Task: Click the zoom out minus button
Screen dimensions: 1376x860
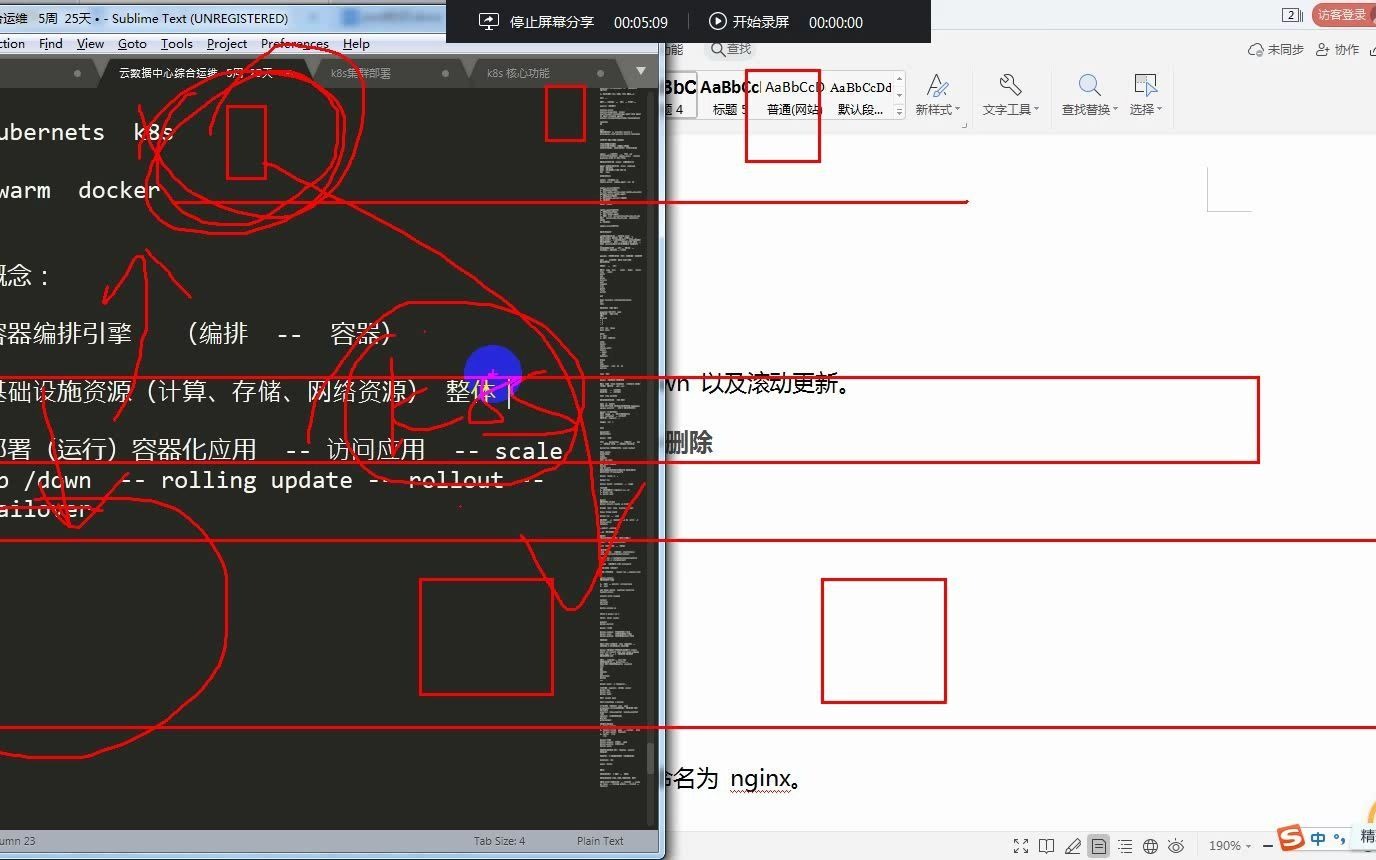Action: coord(1267,846)
